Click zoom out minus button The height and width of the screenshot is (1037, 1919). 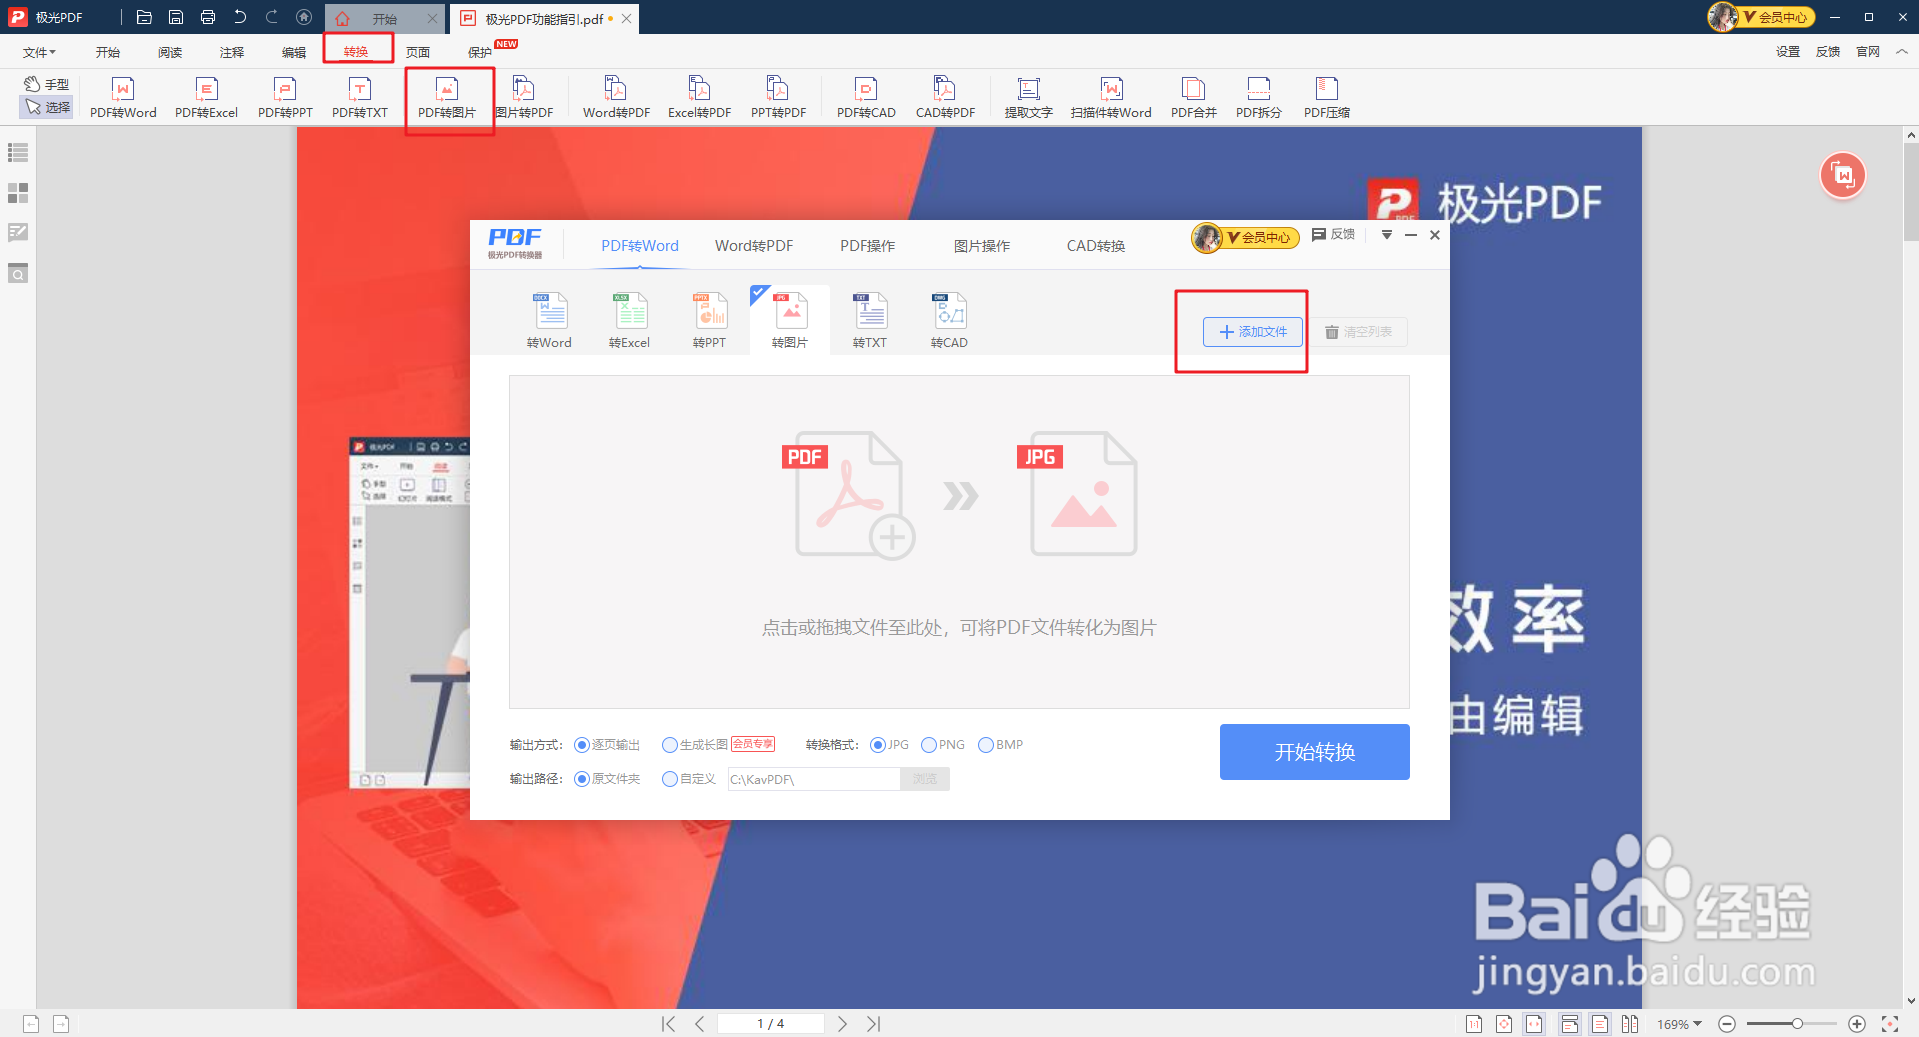click(x=1726, y=1024)
